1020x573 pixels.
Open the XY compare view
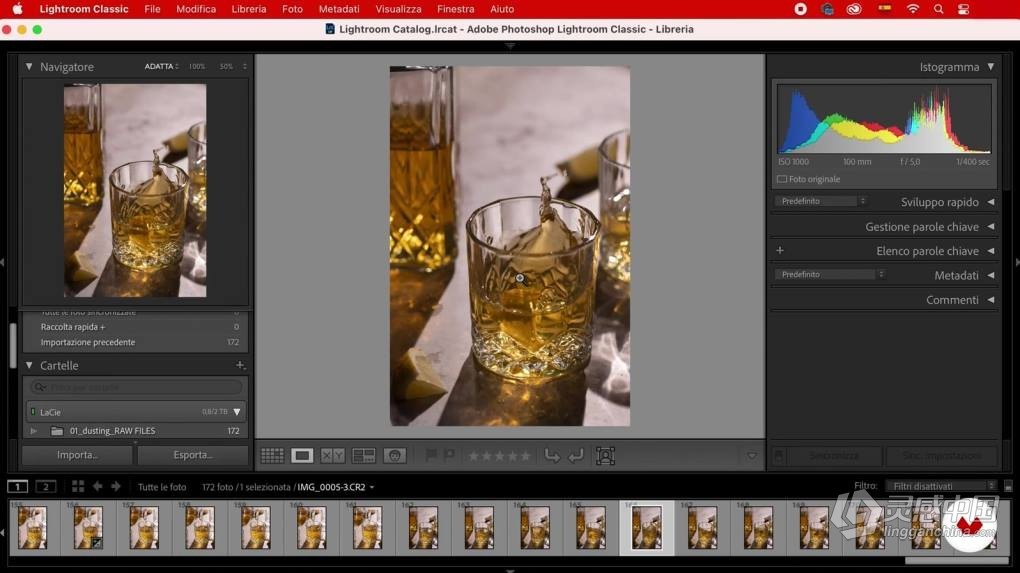point(332,456)
